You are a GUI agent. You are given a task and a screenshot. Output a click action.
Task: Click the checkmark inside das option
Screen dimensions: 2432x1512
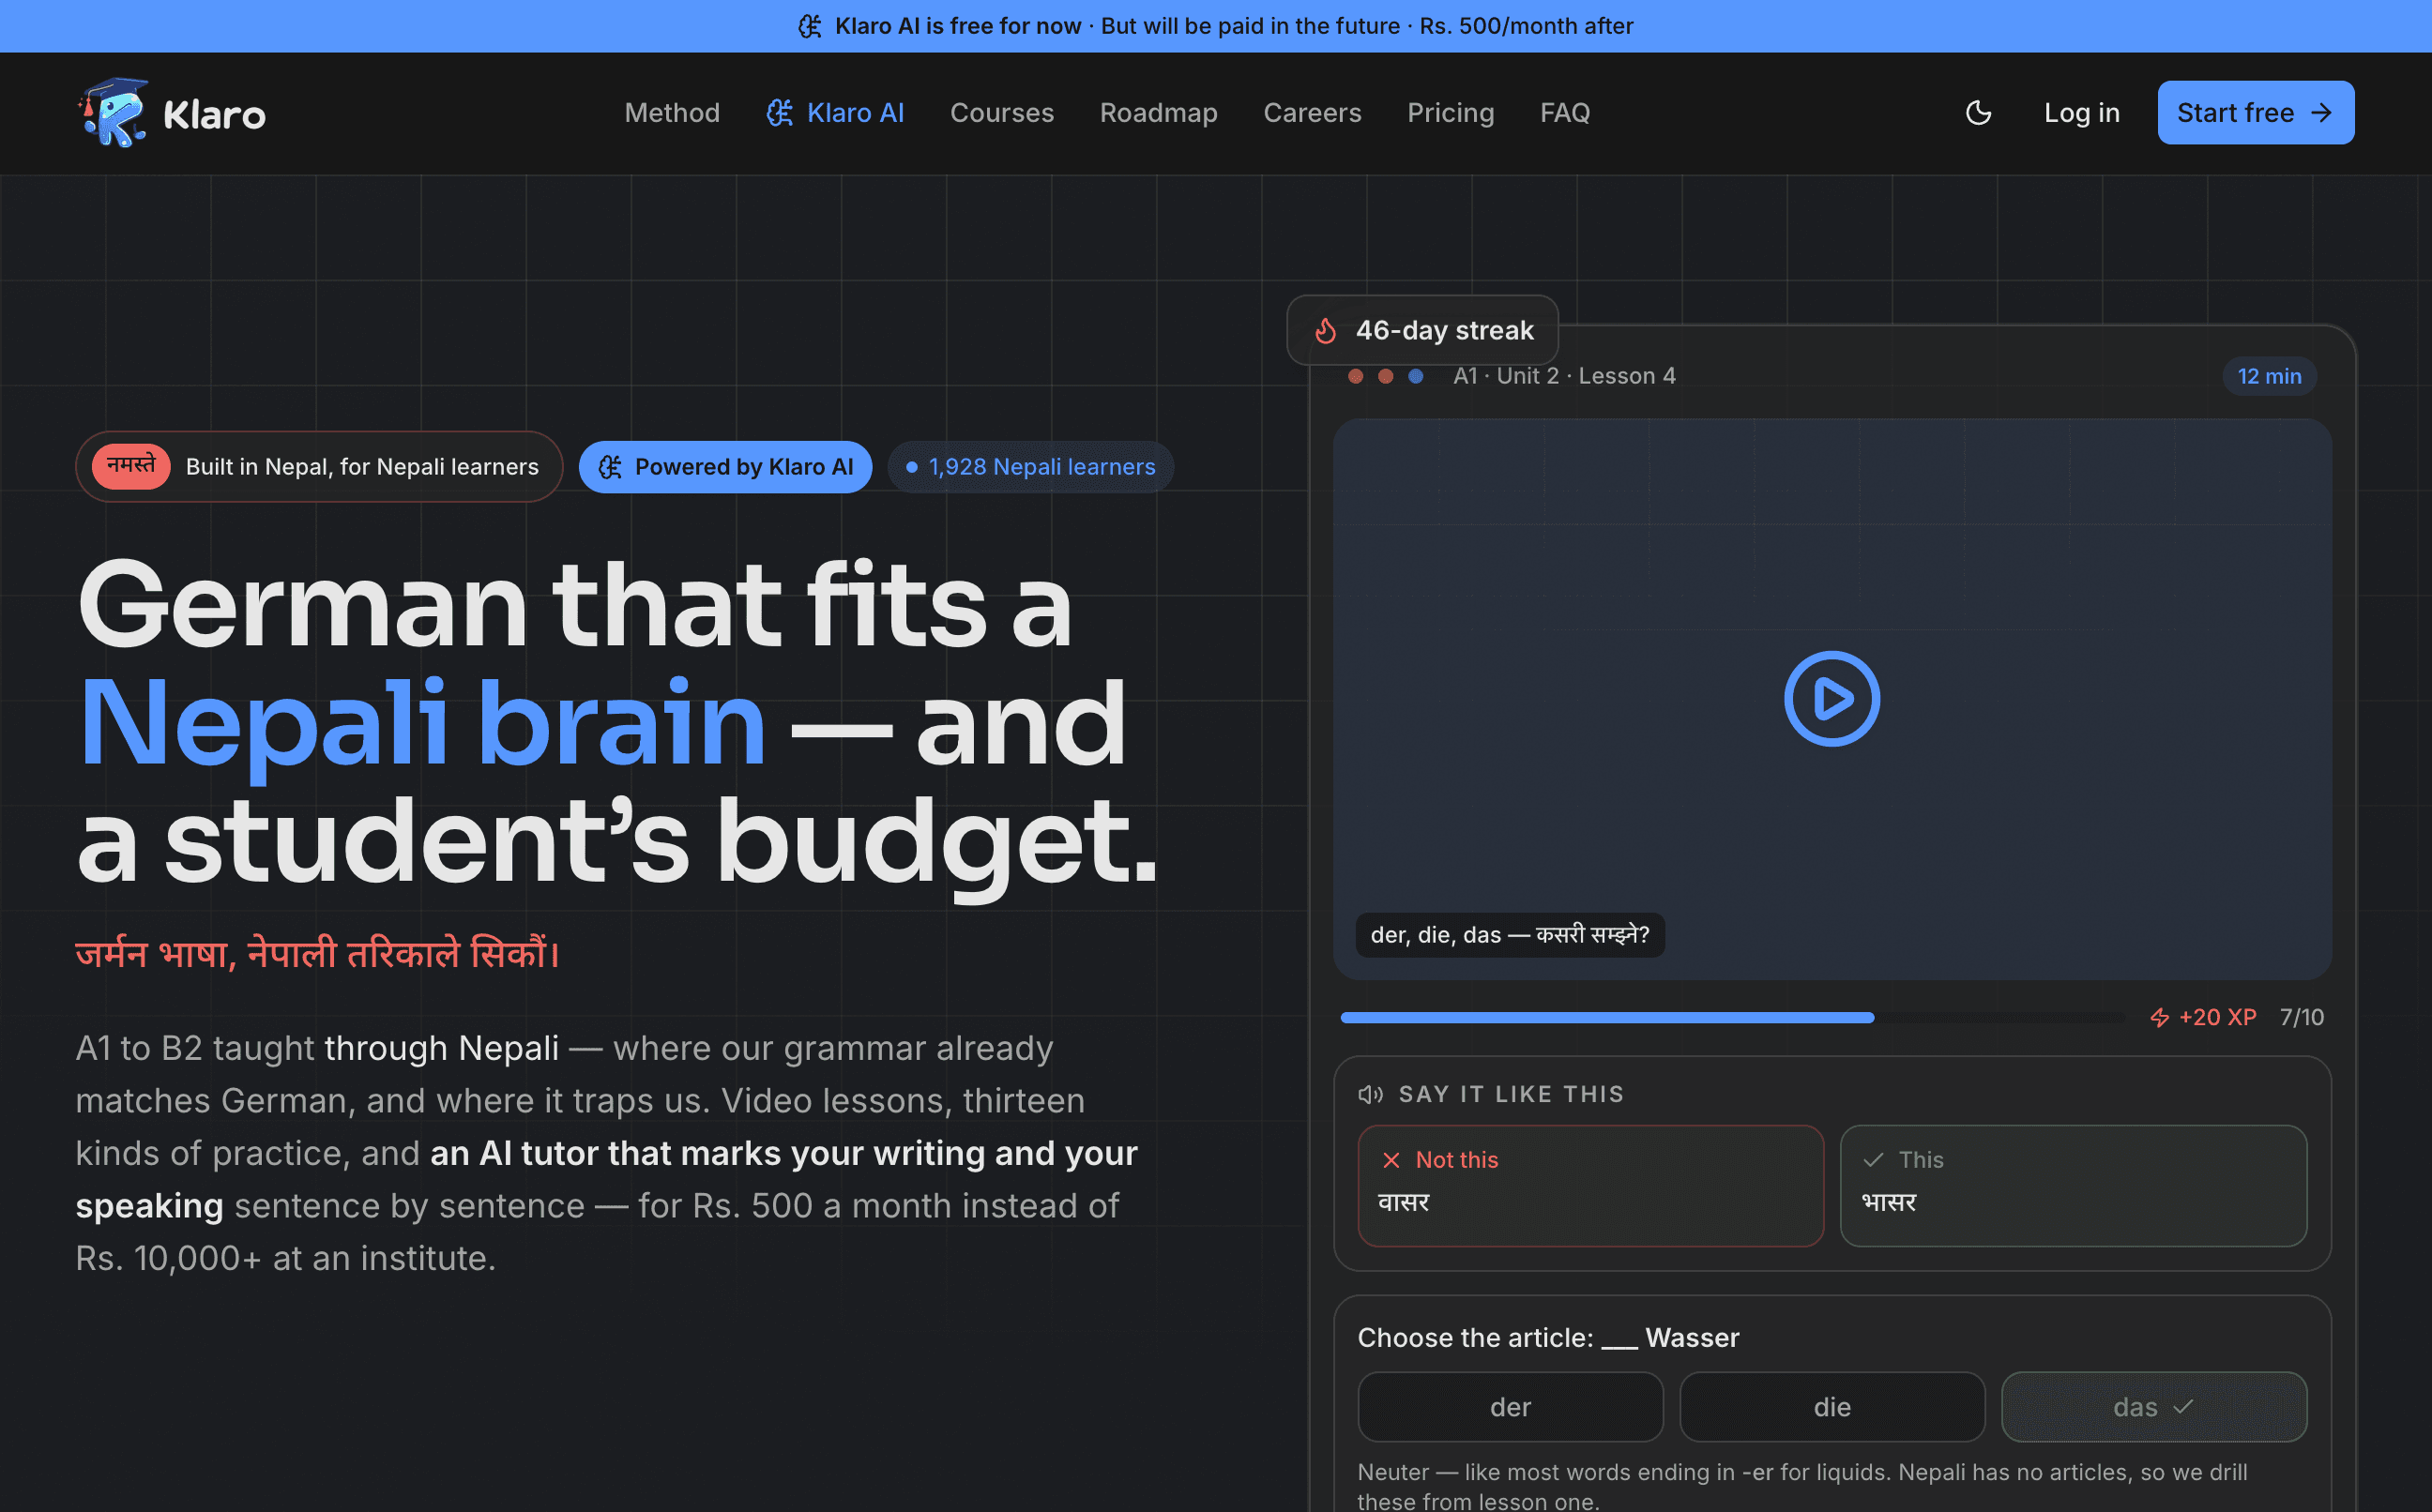pos(2183,1407)
